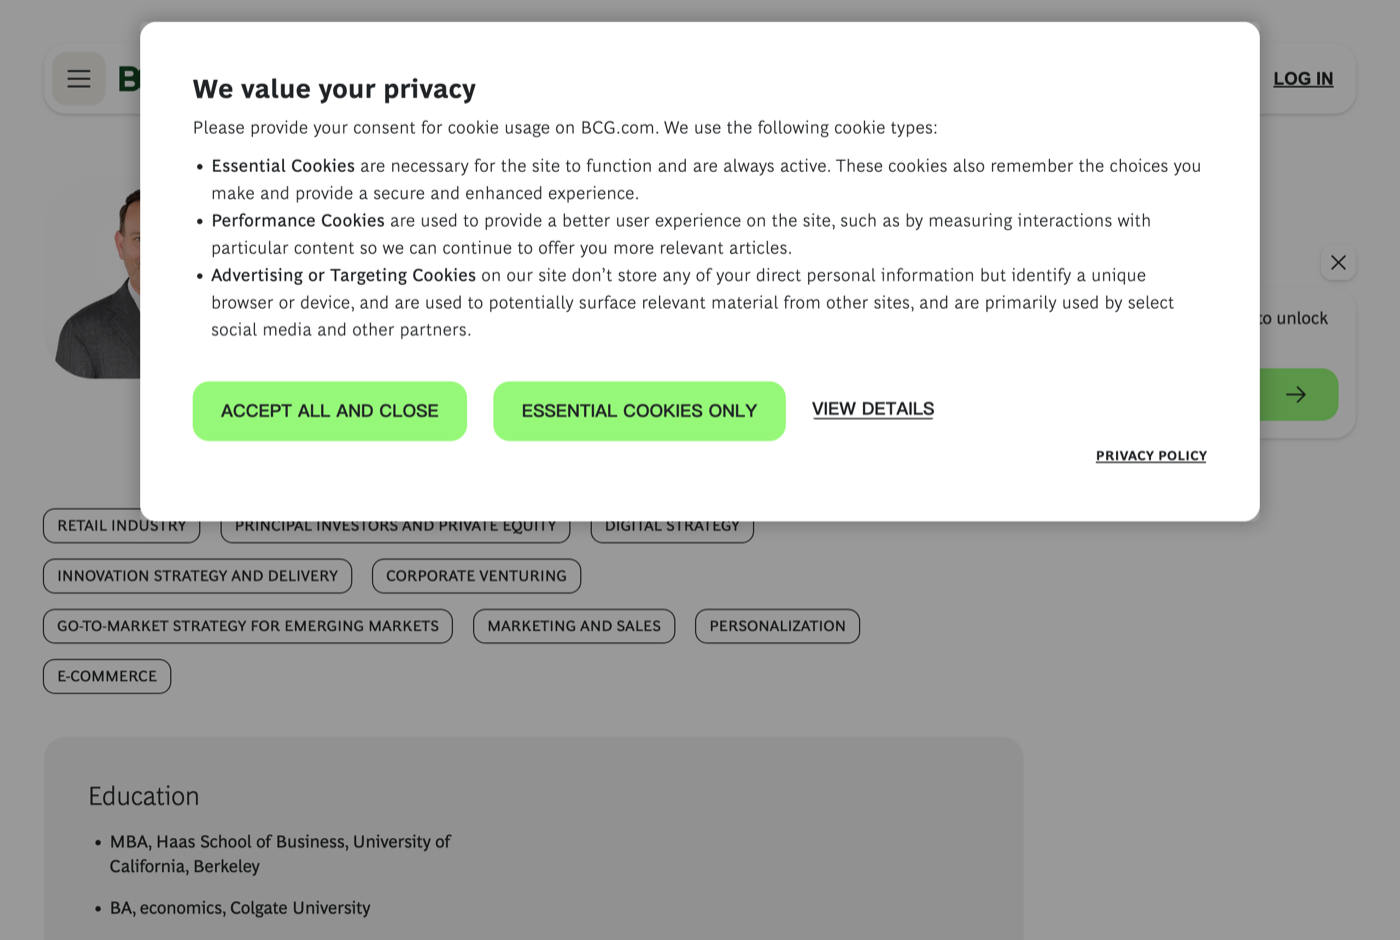The width and height of the screenshot is (1400, 940).
Task: Click the Education section heading
Action: point(144,796)
